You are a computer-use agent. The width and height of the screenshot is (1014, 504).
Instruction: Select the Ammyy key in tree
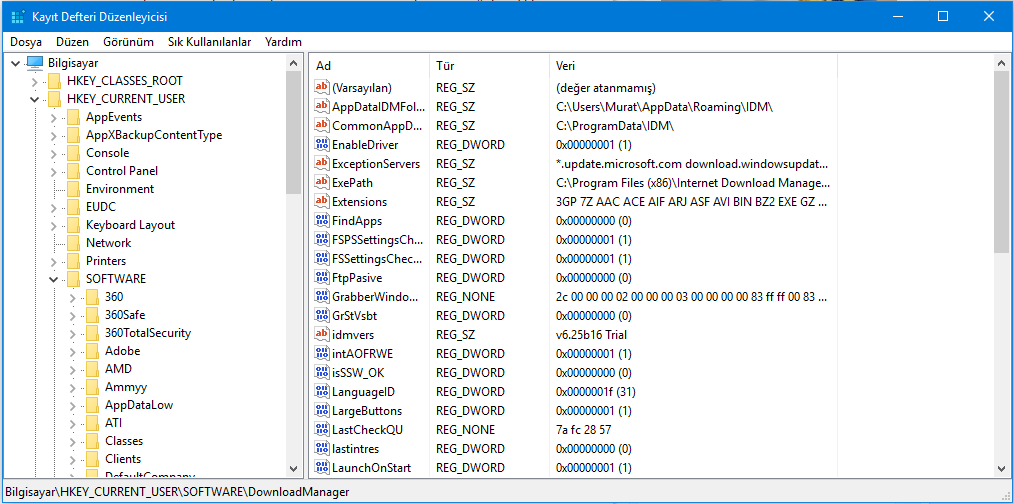(126, 387)
